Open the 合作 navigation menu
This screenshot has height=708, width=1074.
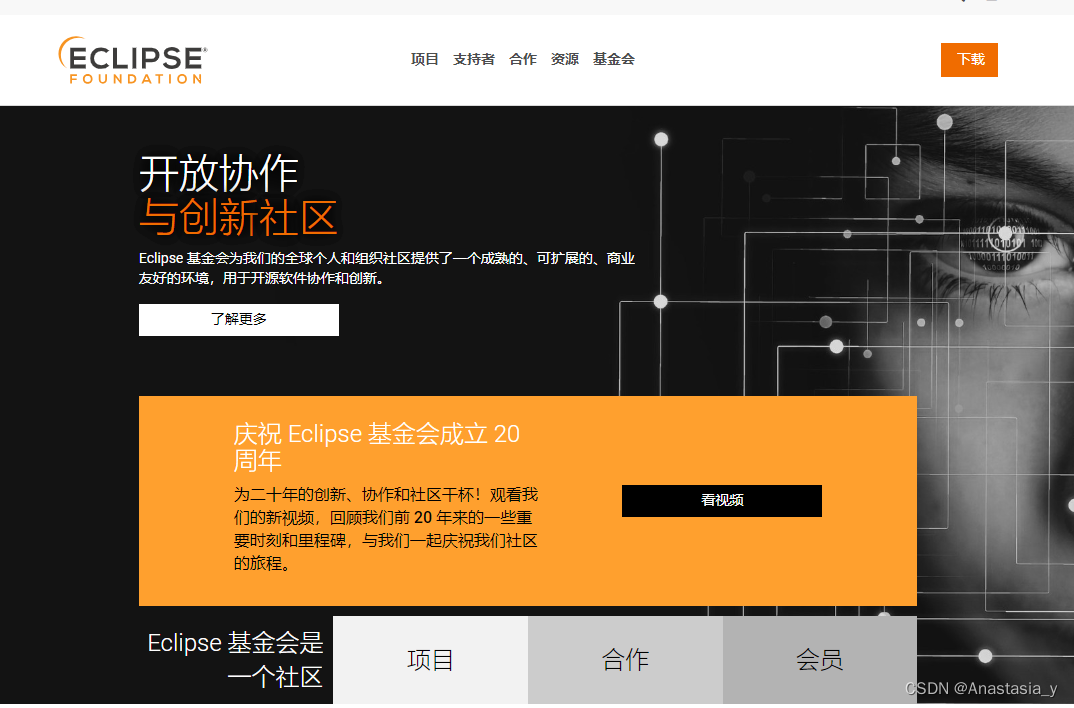pyautogui.click(x=523, y=60)
